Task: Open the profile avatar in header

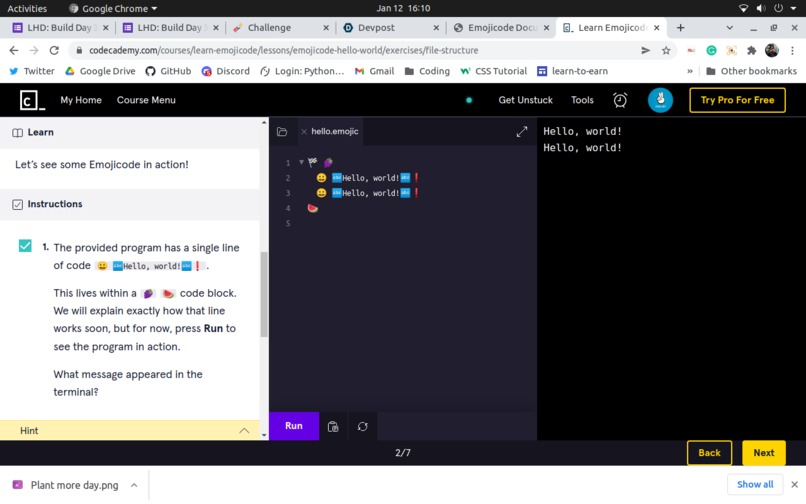Action: 660,100
